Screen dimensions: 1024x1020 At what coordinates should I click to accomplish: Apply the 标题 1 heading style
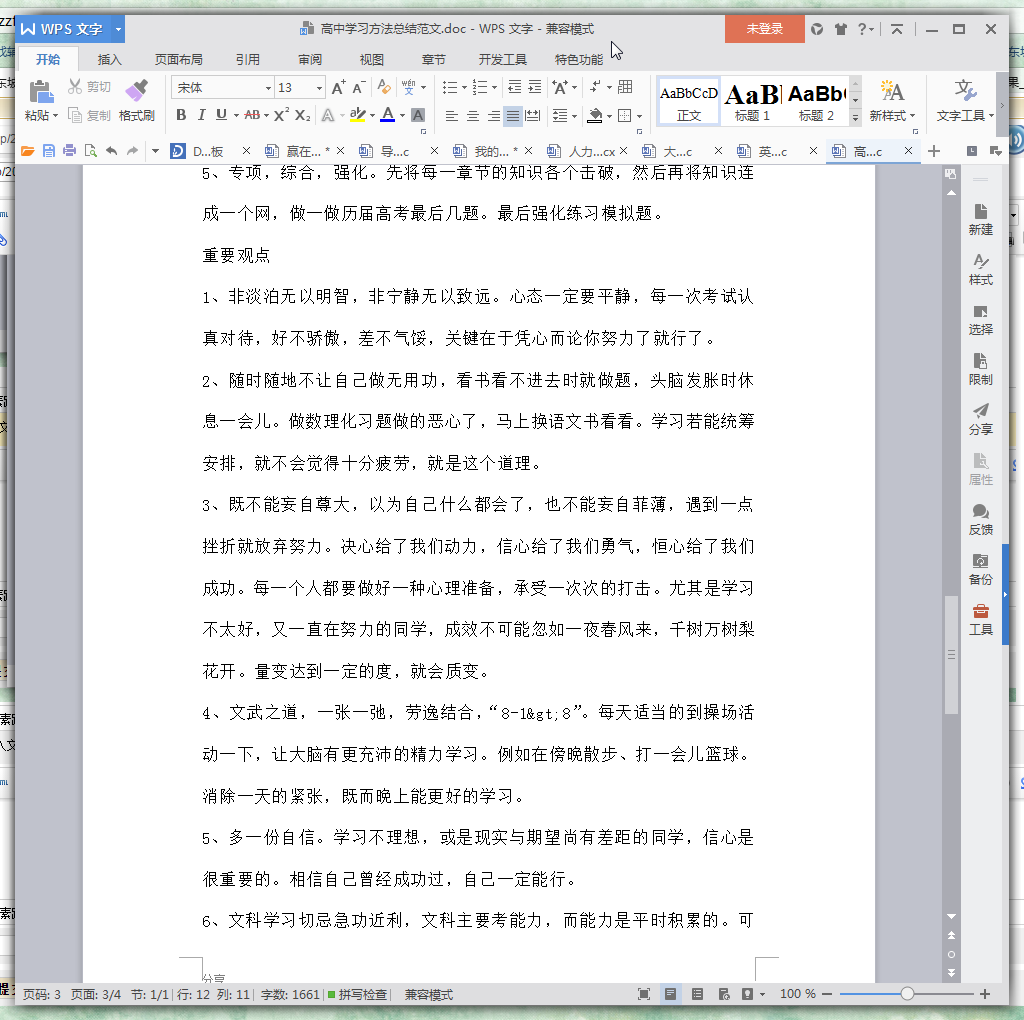[752, 101]
